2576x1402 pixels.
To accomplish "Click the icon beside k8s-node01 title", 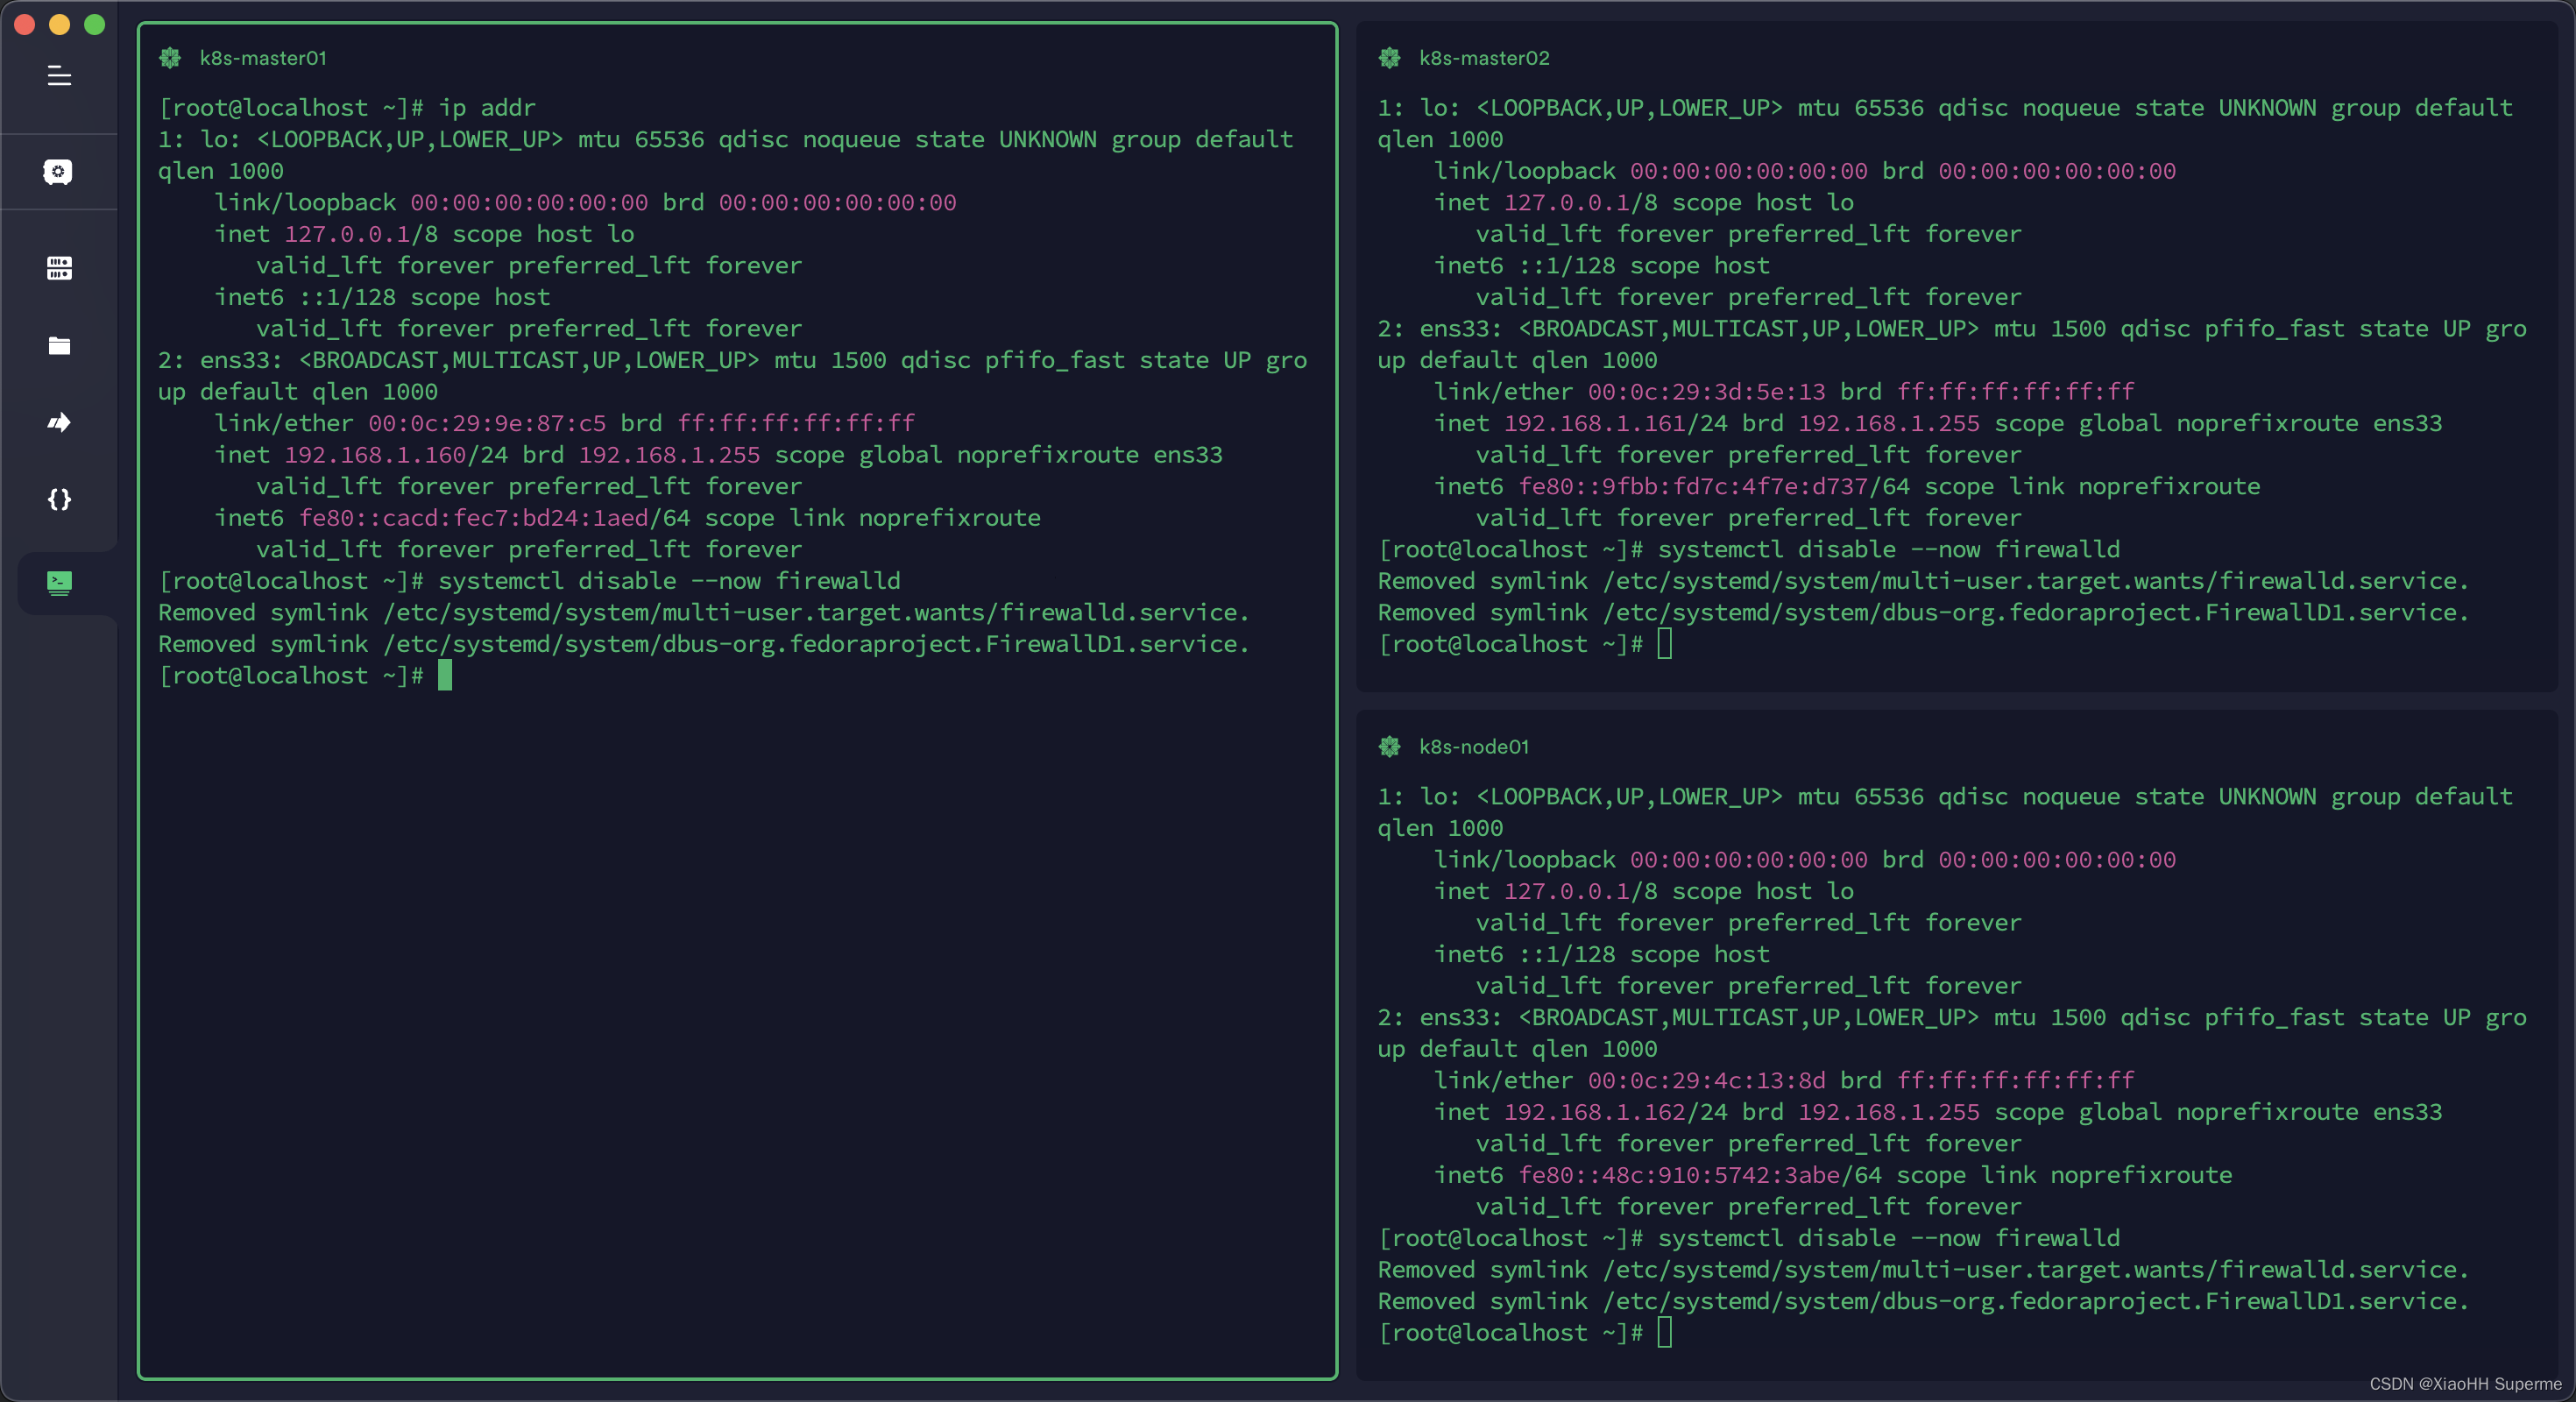I will point(1389,747).
